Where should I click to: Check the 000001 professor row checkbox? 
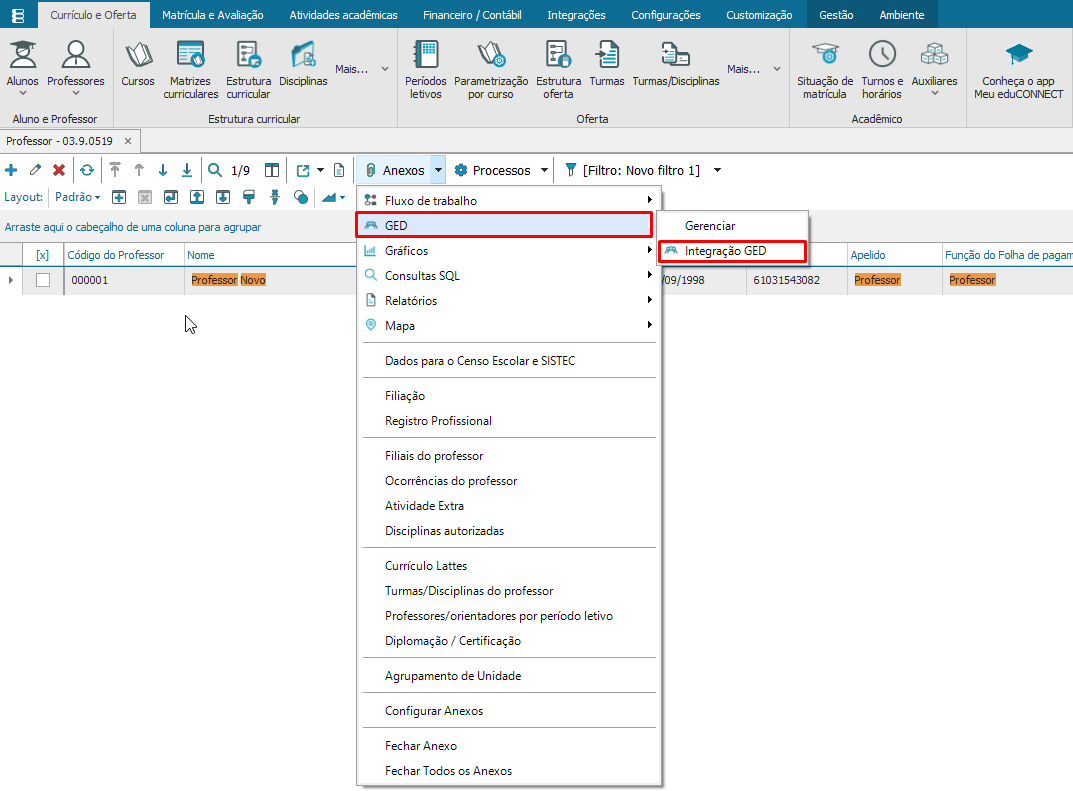point(43,280)
